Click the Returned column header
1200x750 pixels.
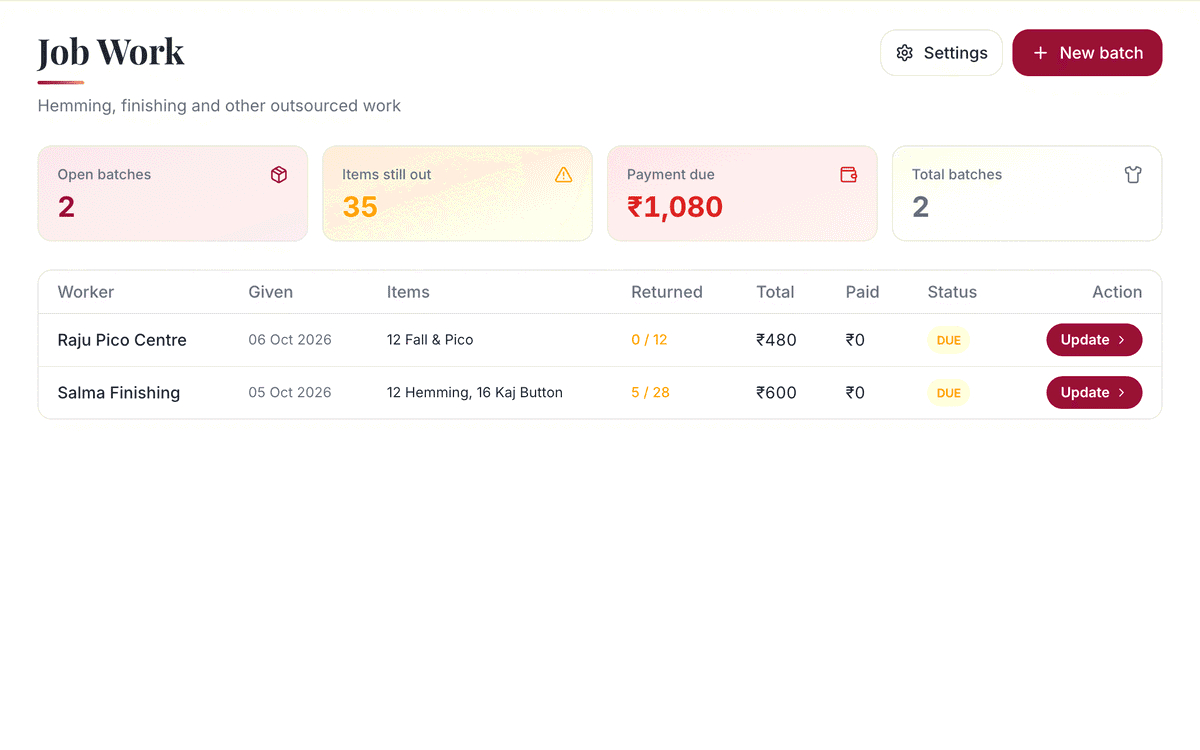pos(667,292)
